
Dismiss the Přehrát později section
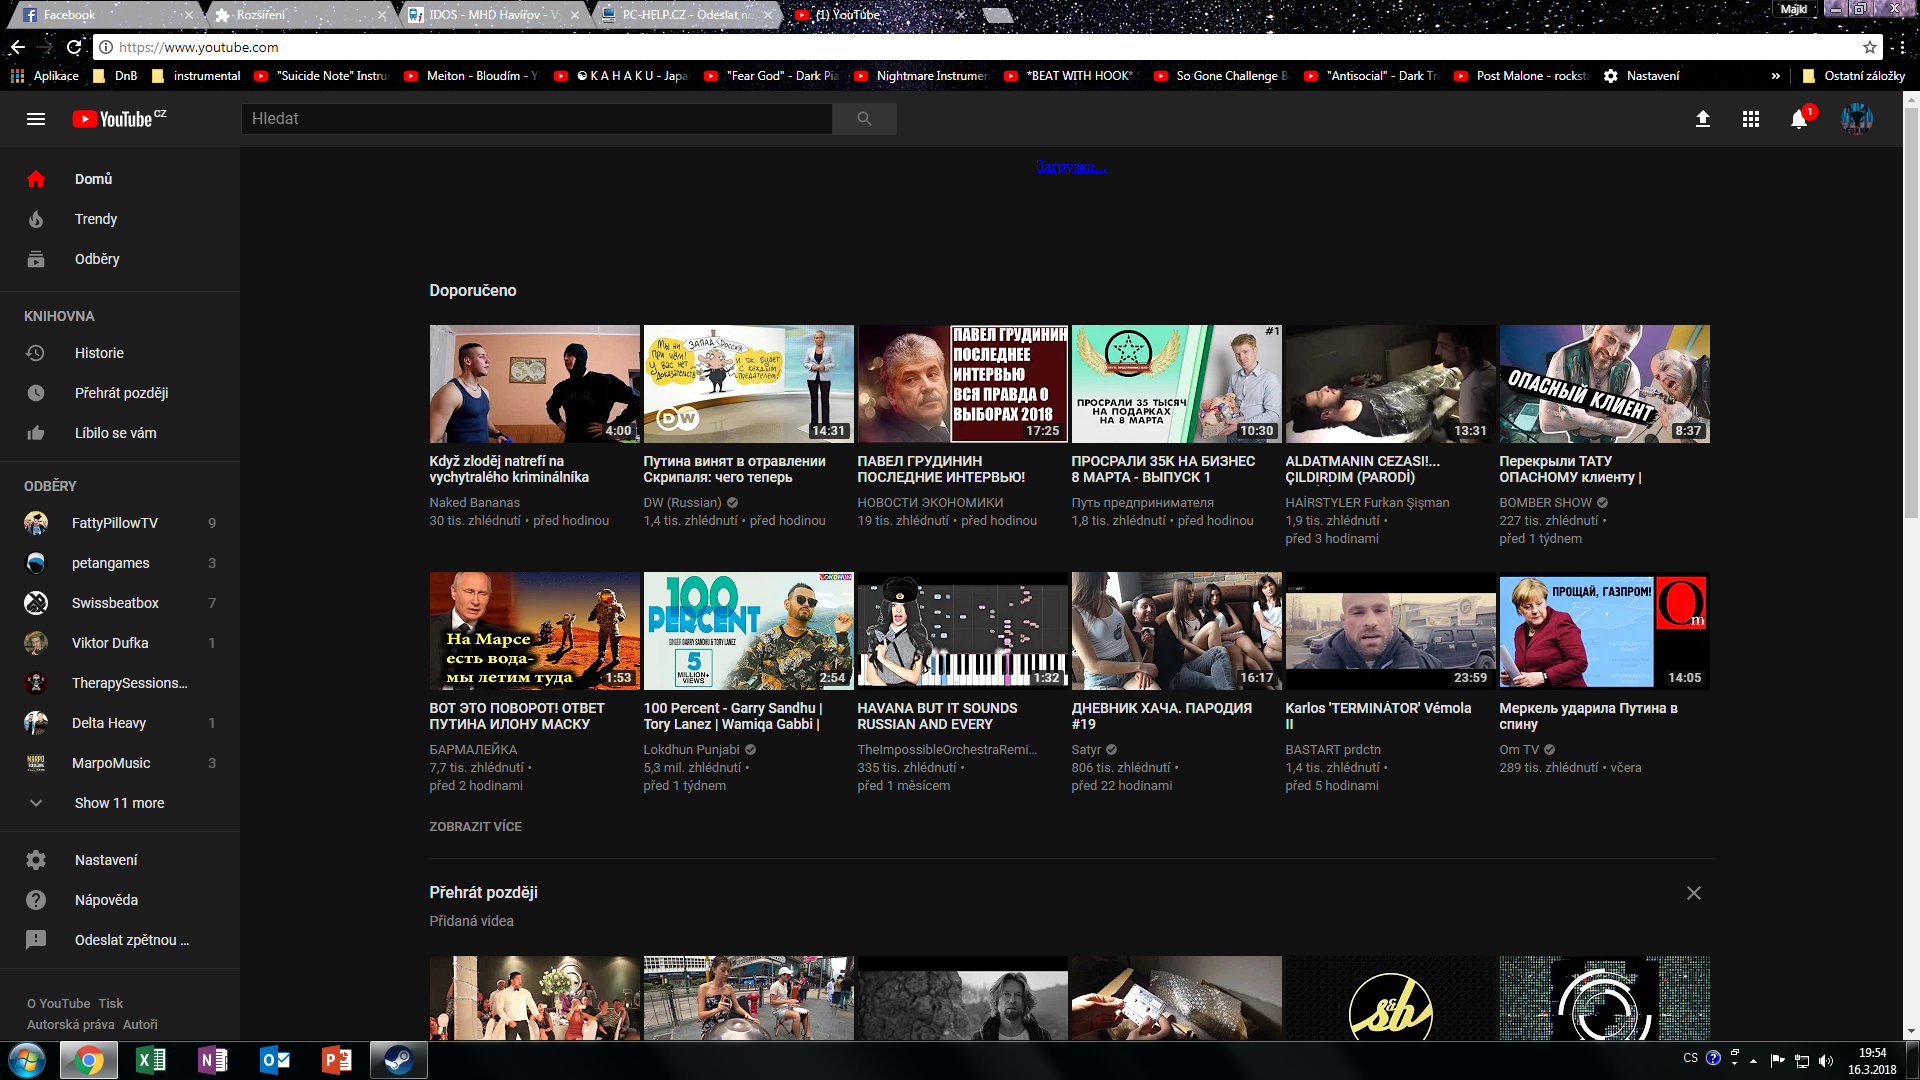(1693, 893)
